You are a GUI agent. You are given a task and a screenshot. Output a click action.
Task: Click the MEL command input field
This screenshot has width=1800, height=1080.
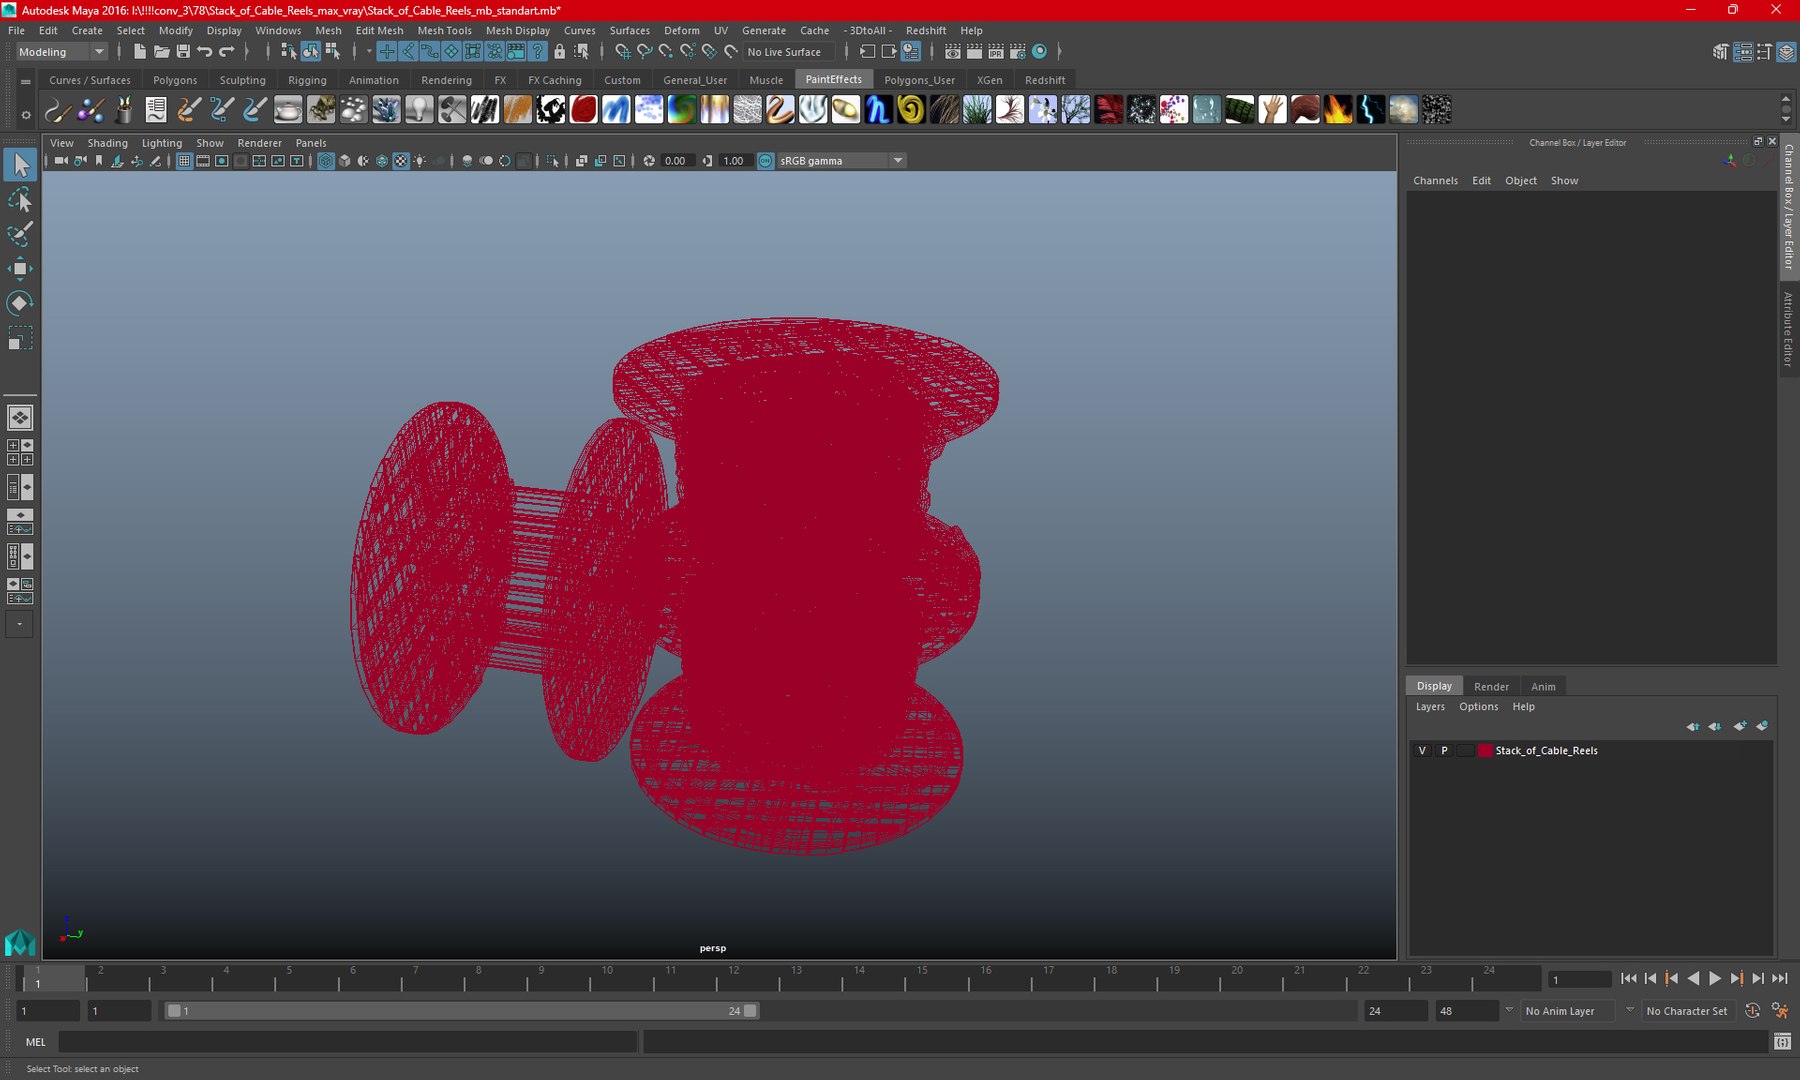click(x=348, y=1042)
